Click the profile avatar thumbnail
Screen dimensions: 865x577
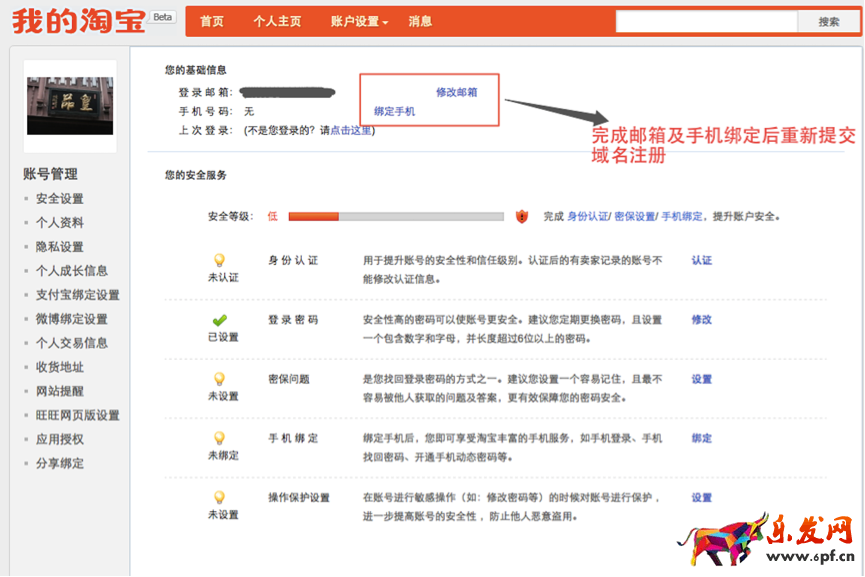(70, 107)
